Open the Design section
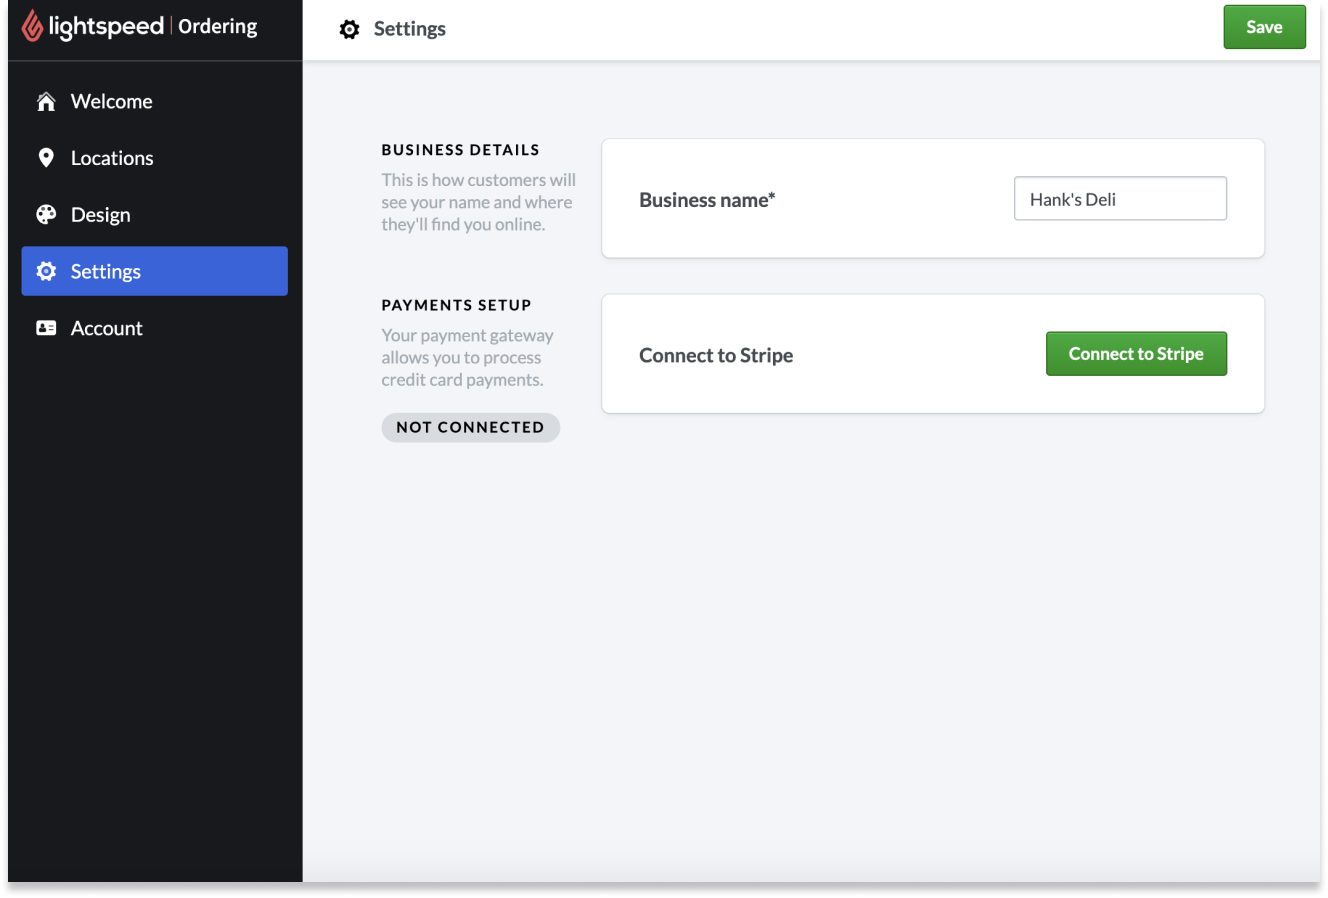The height and width of the screenshot is (898, 1328). [154, 214]
